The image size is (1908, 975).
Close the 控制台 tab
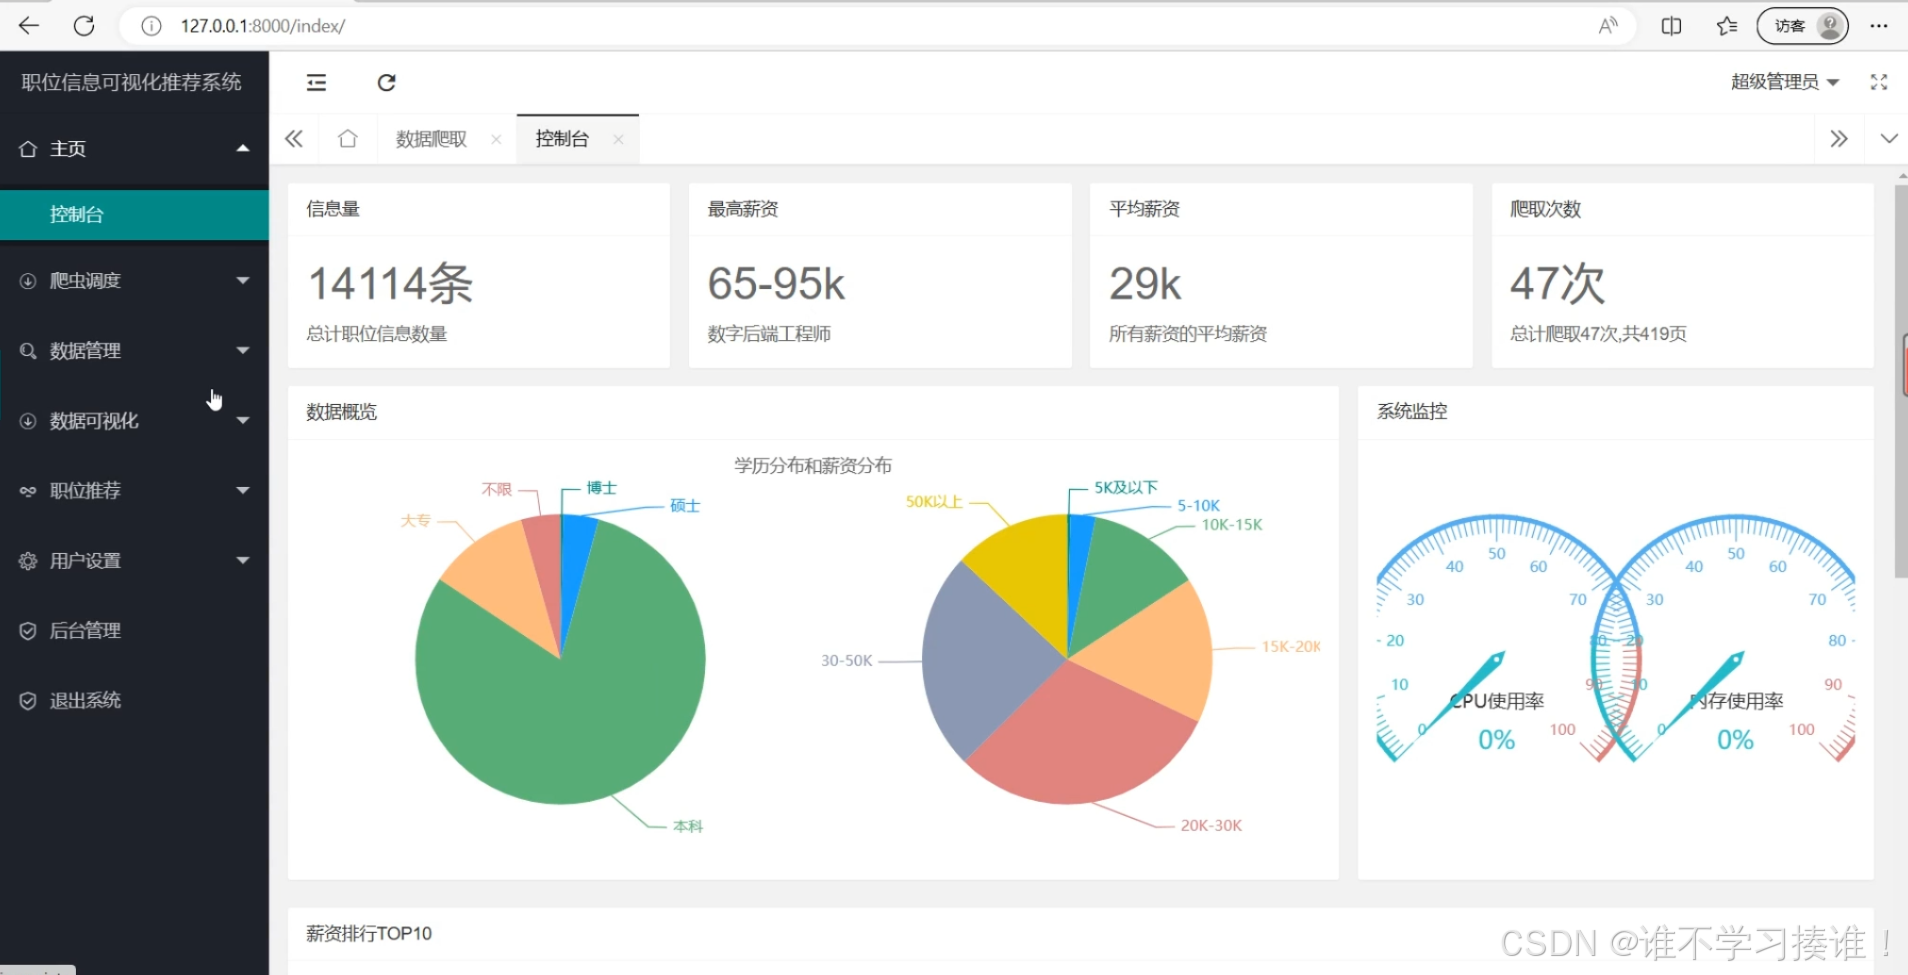pyautogui.click(x=618, y=140)
